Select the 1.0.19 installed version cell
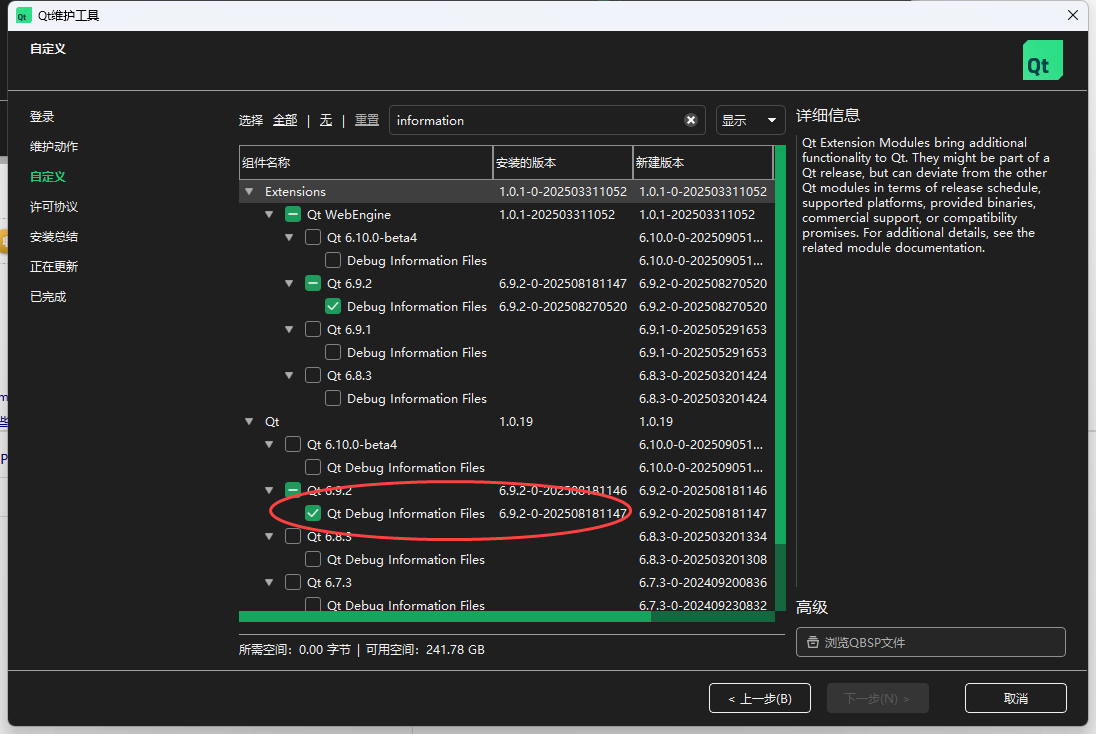The height and width of the screenshot is (734, 1096). [516, 422]
